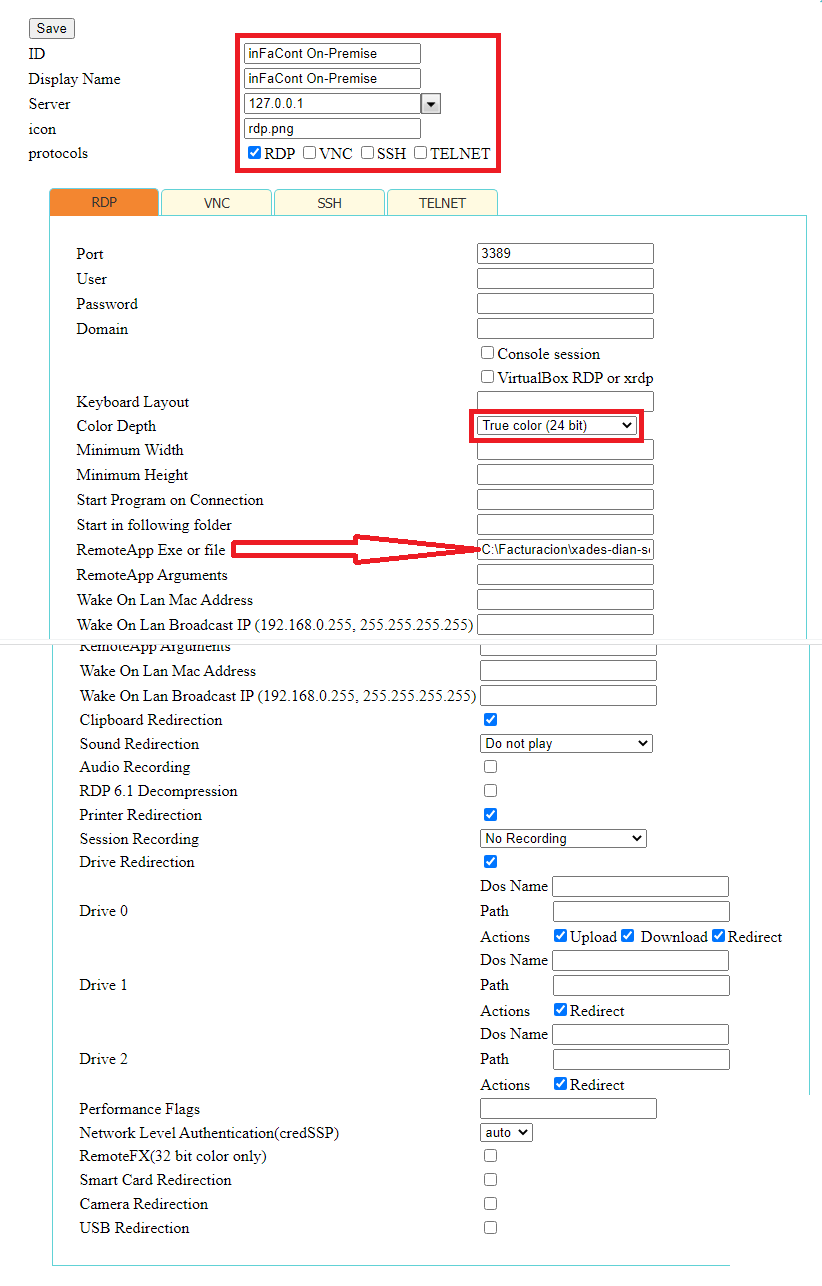Enable the VNC protocol checkbox
Screen dimensions: 822x1286
[310, 153]
